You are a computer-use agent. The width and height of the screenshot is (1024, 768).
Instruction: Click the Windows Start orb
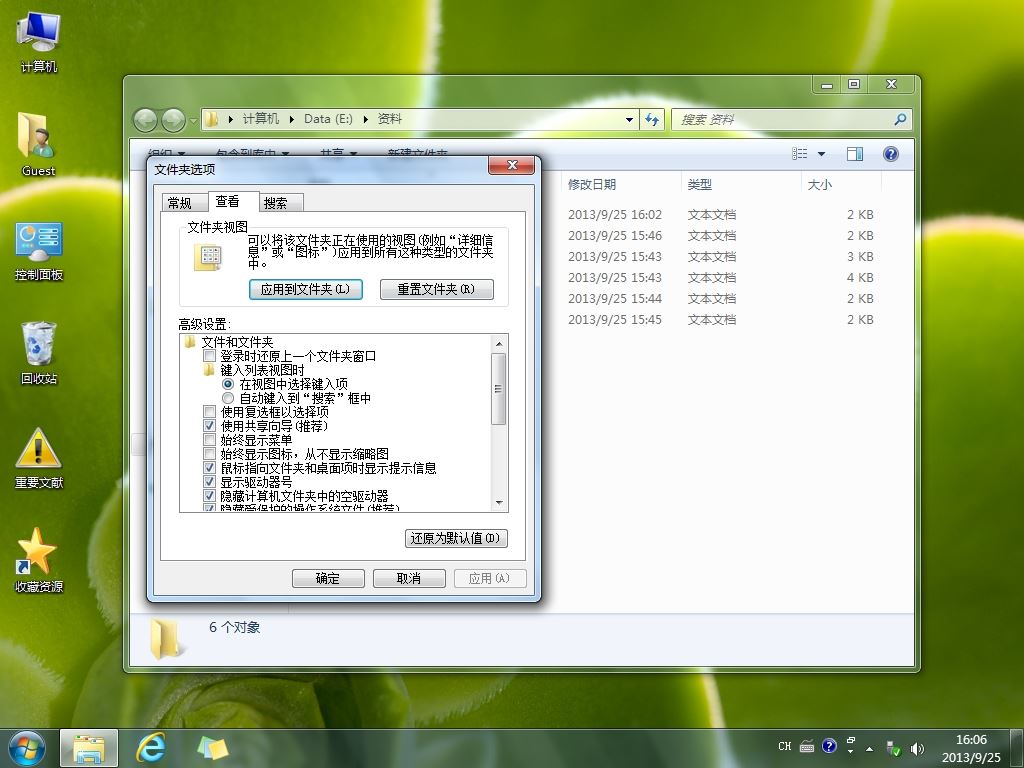(x=27, y=748)
